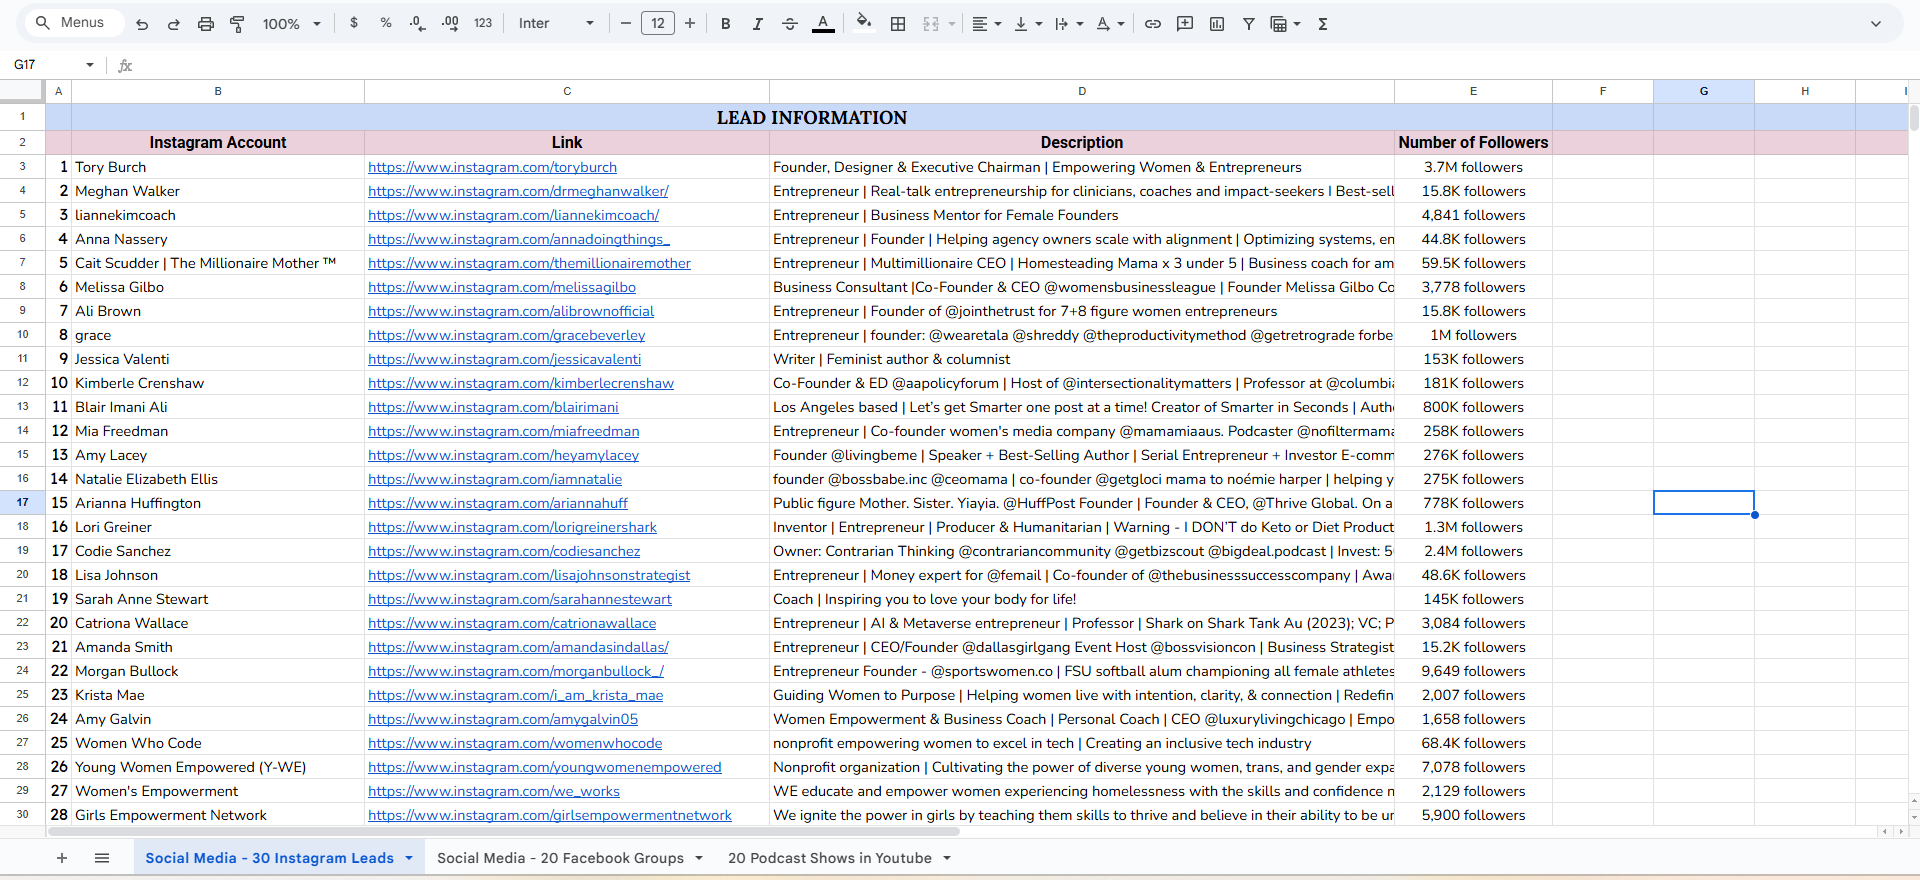Click the text wrapping icon
This screenshot has height=880, width=1920.
point(1062,24)
